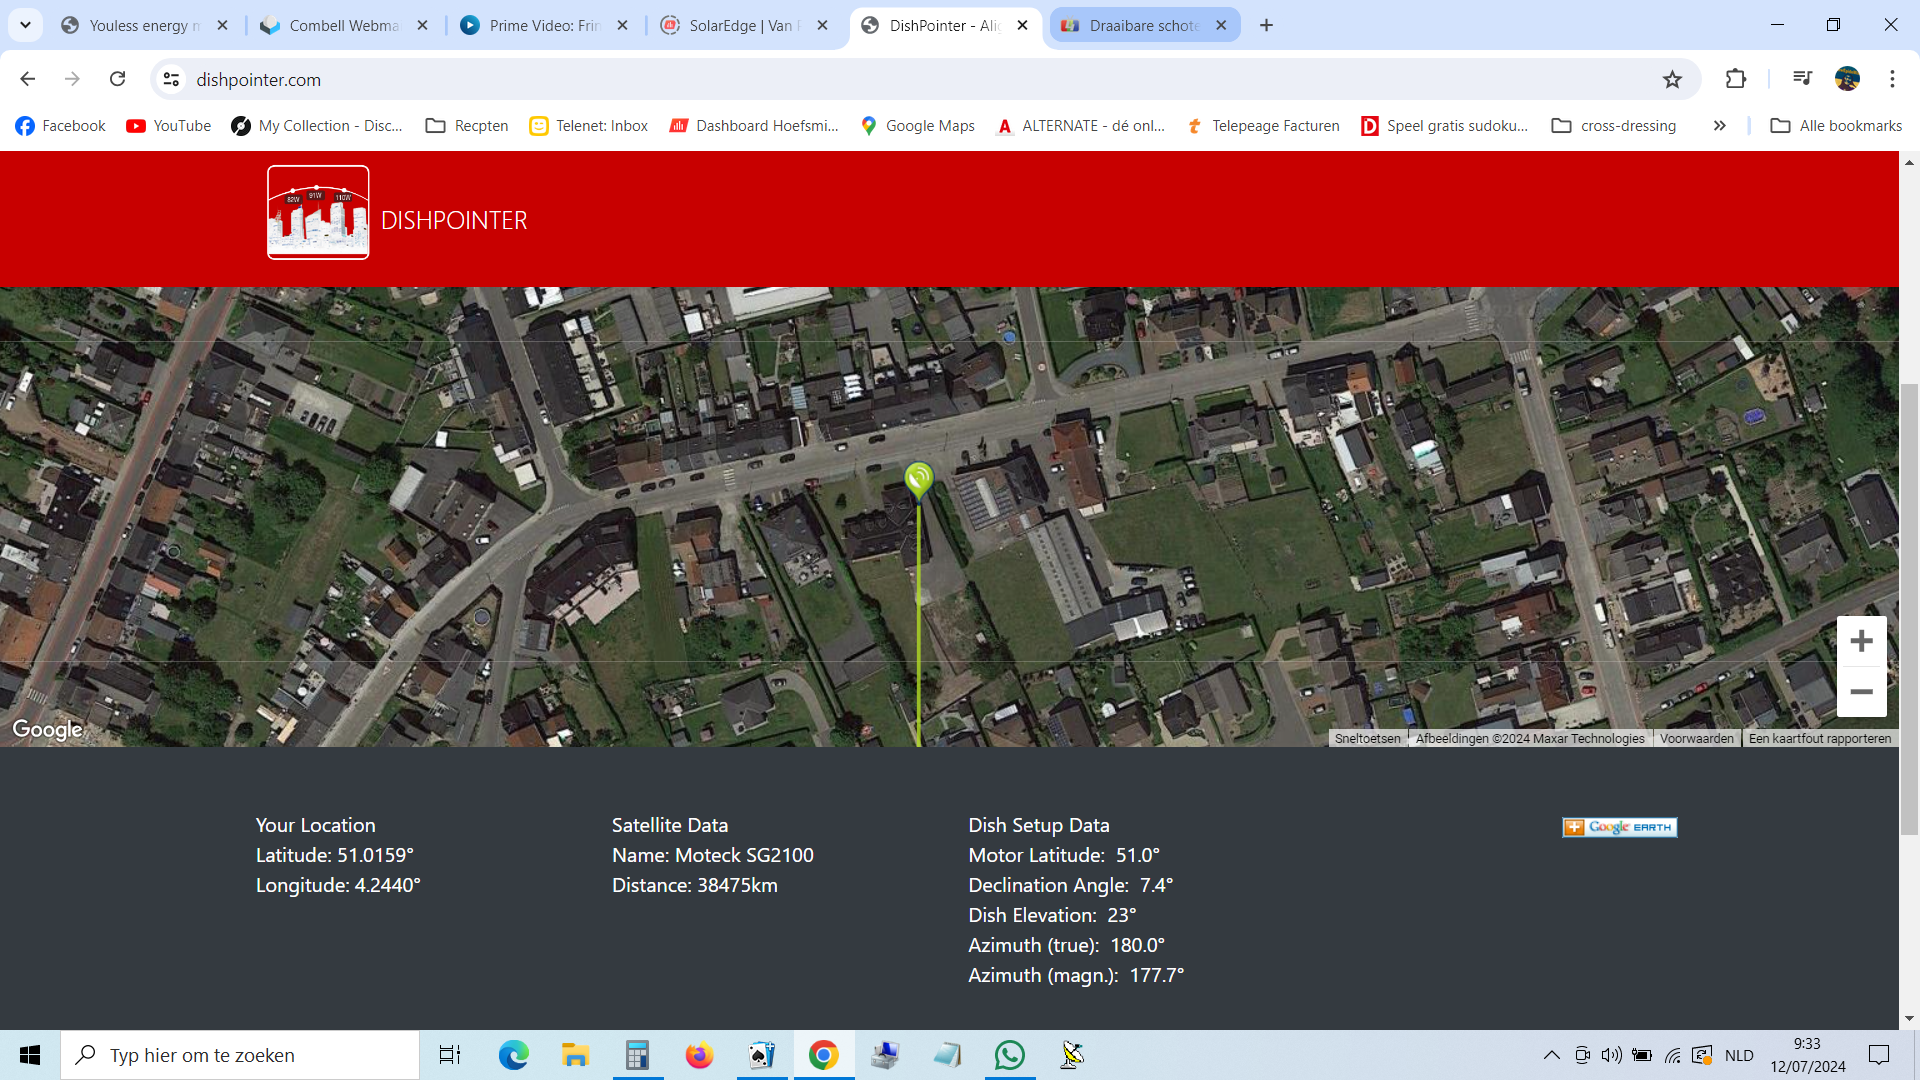1920x1080 pixels.
Task: Zoom out on the map
Action: (1861, 692)
